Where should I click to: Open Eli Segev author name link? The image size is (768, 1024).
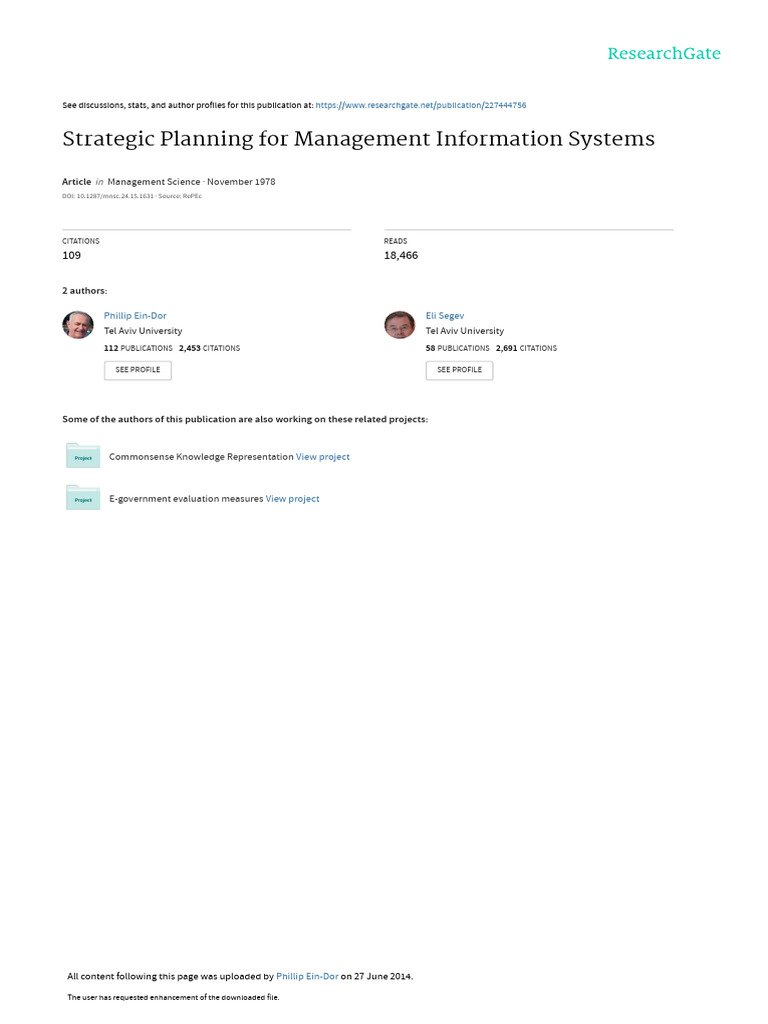click(x=445, y=315)
